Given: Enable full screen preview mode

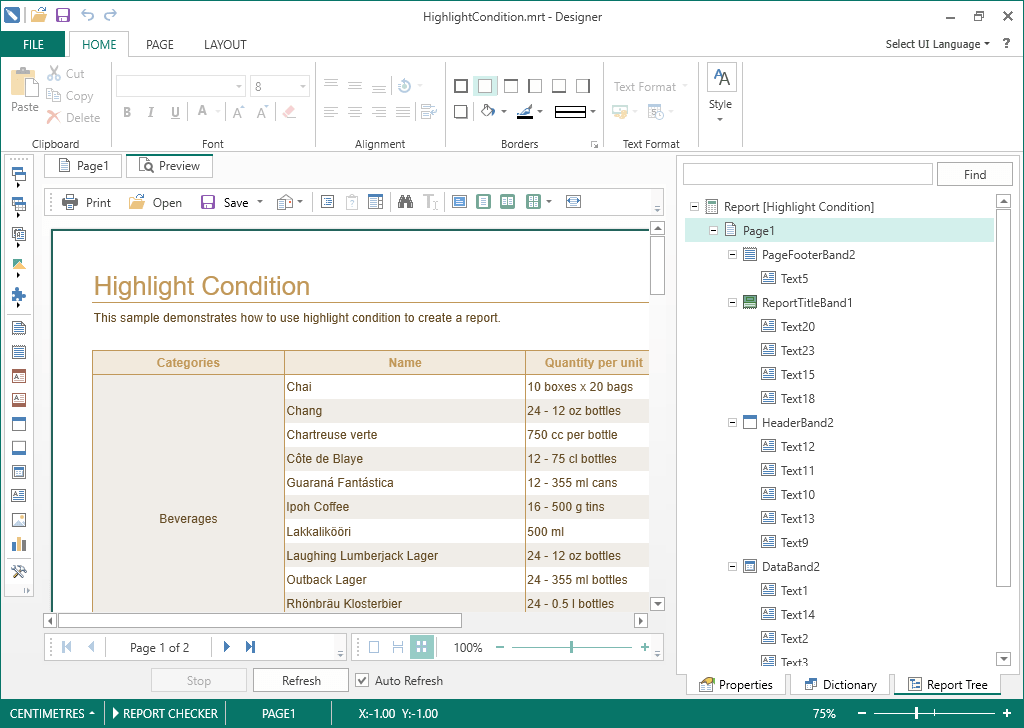Looking at the screenshot, I should click(573, 202).
